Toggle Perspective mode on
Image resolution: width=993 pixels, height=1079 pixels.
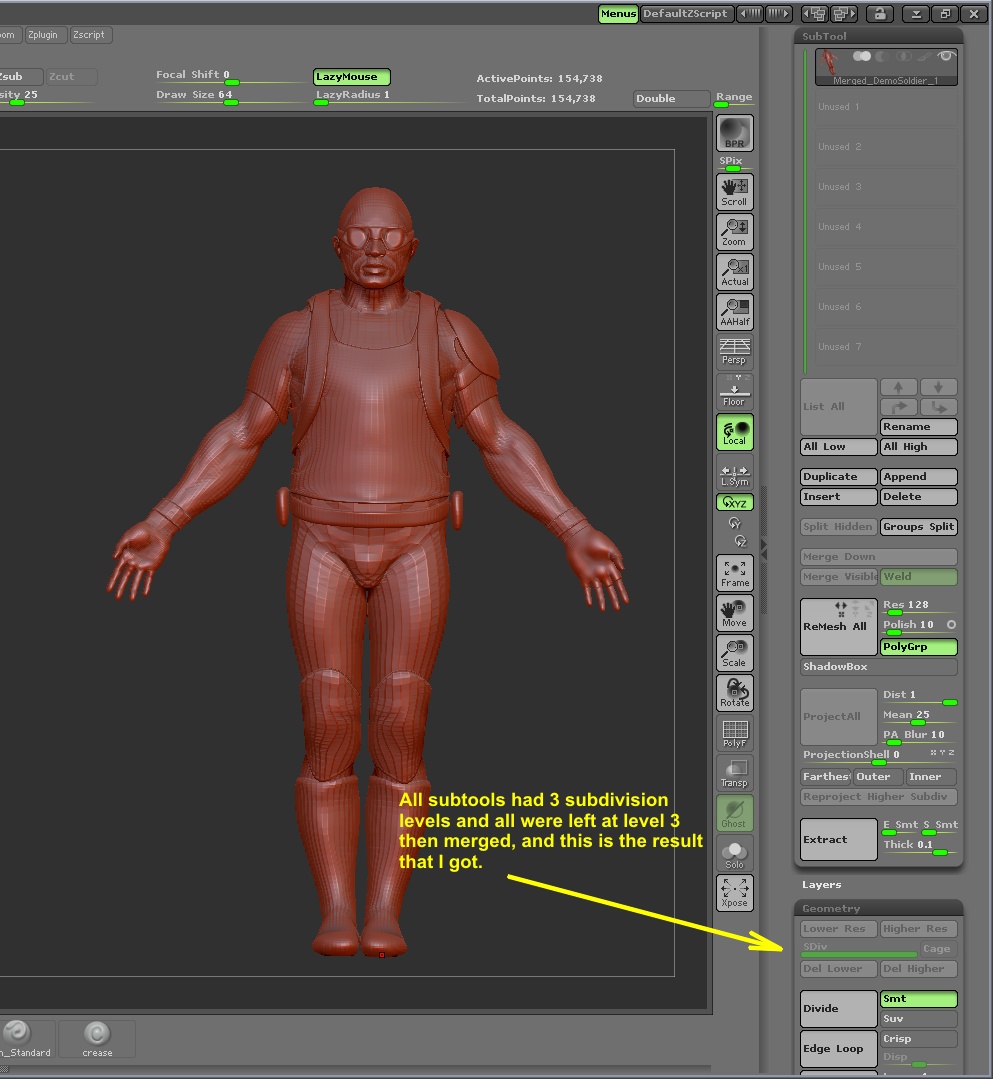(x=735, y=351)
